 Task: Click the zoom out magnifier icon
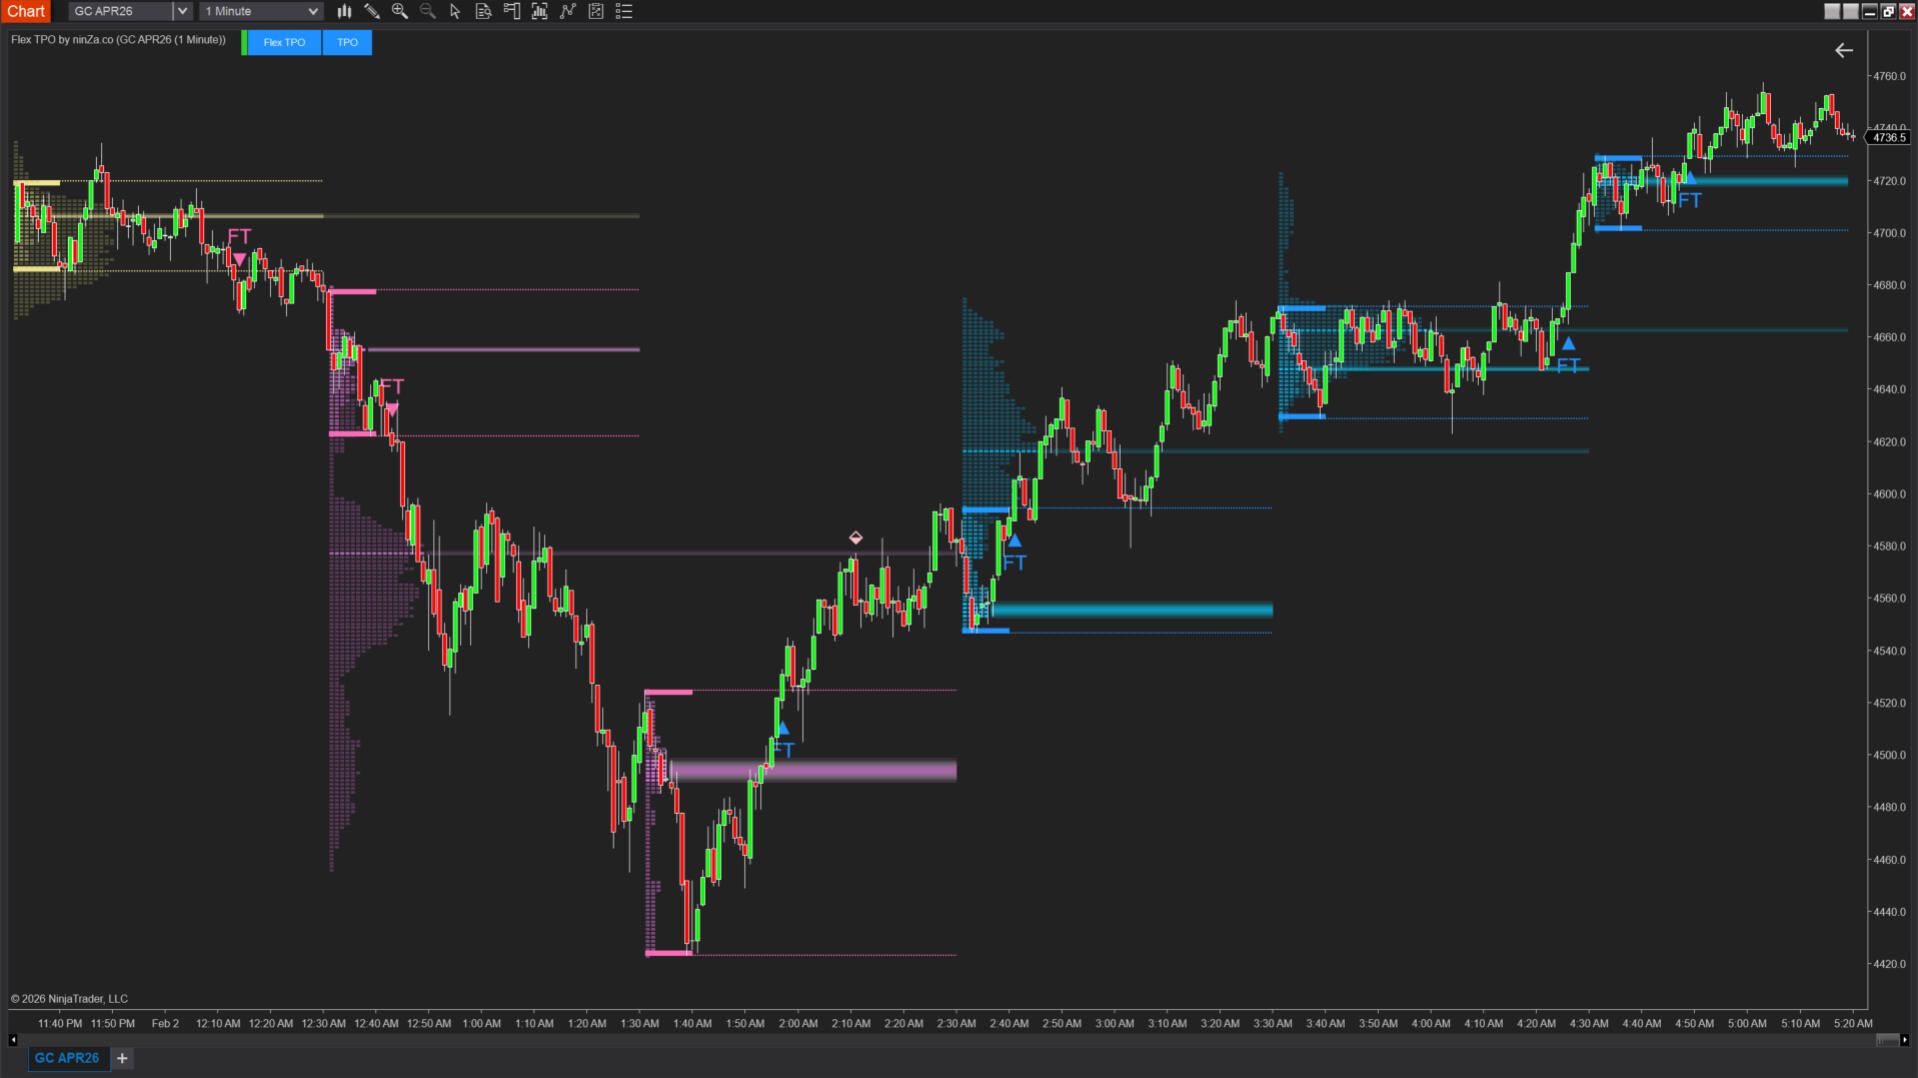click(x=428, y=11)
